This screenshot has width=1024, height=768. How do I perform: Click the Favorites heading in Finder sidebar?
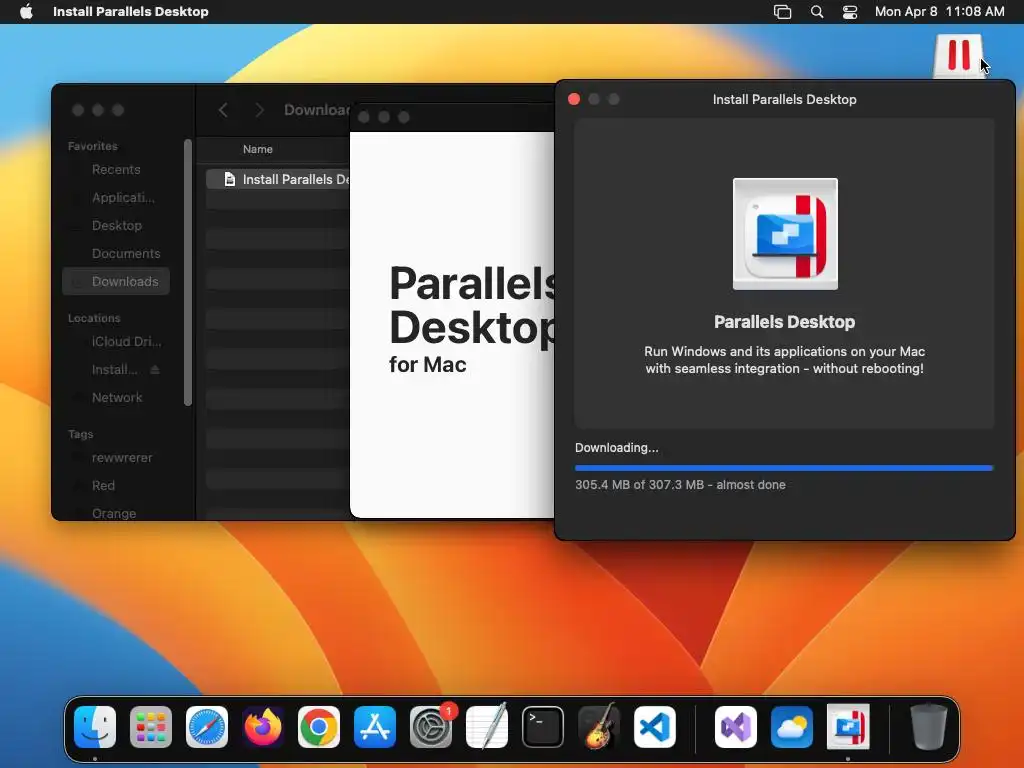tap(93, 146)
